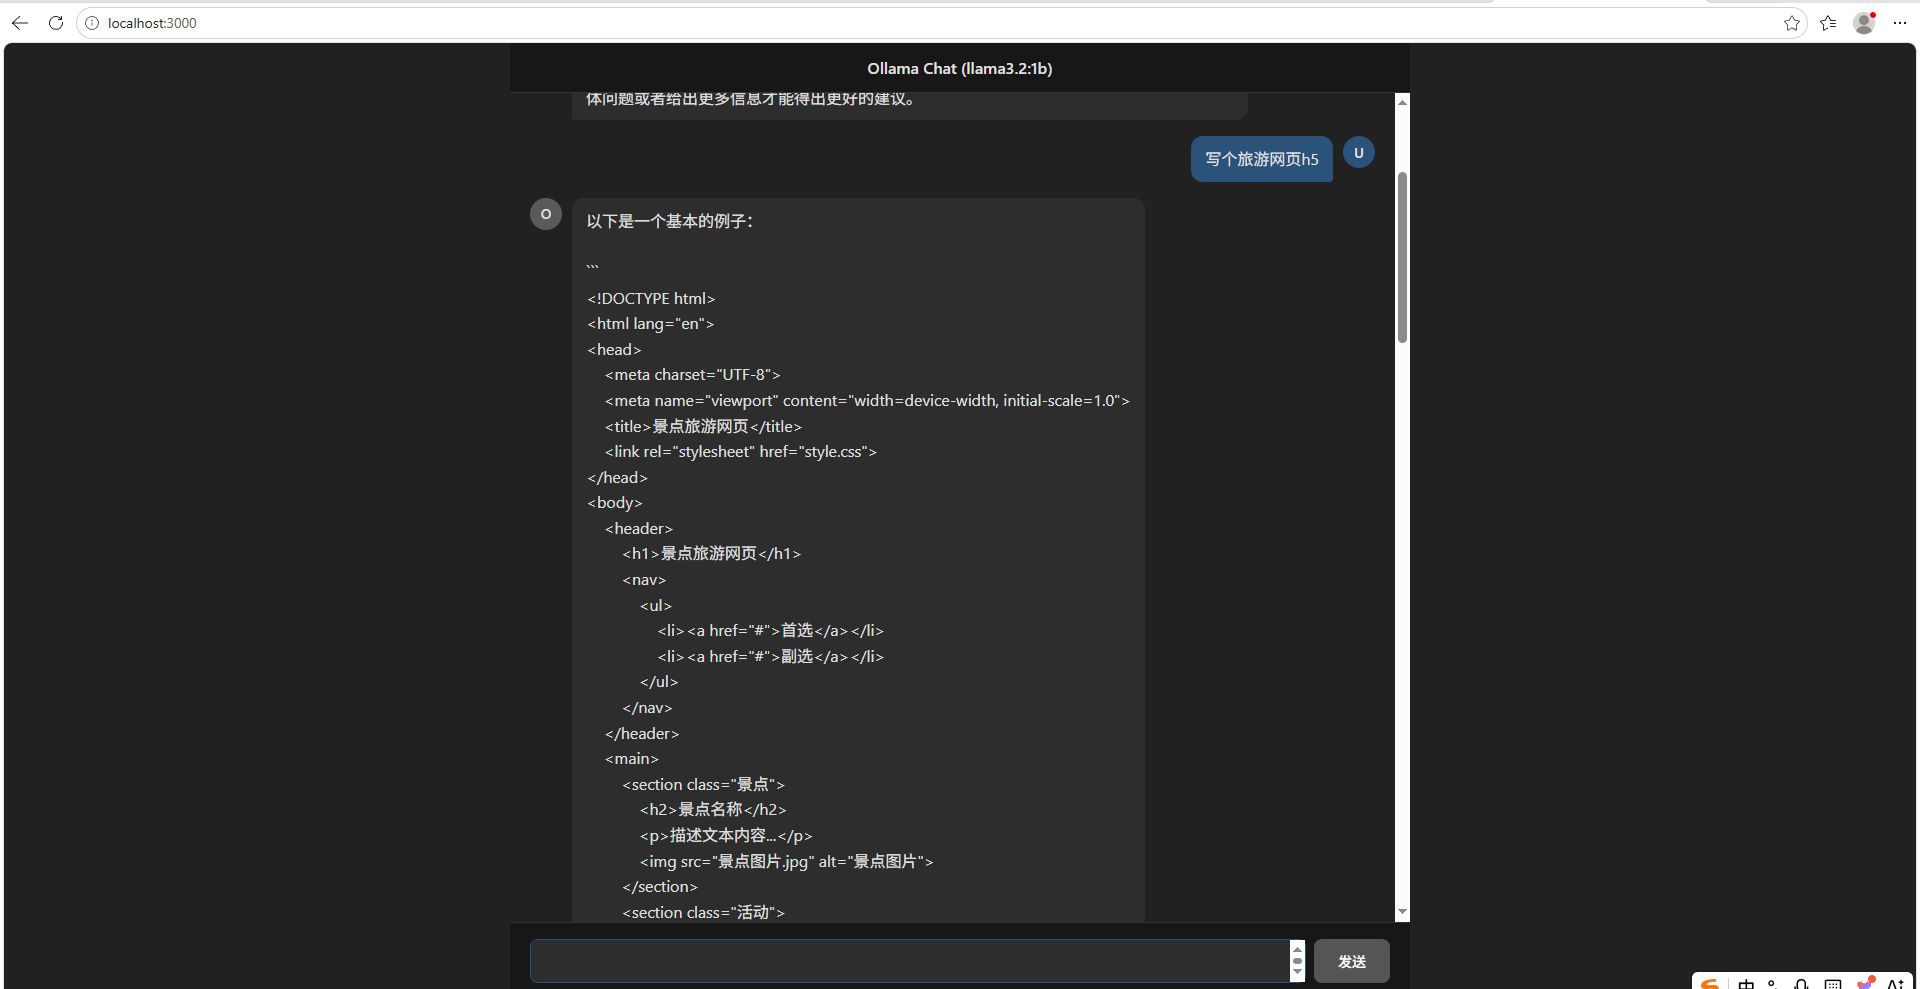Click the meta charset="UTF-8" line
This screenshot has height=989, width=1920.
[x=692, y=375]
